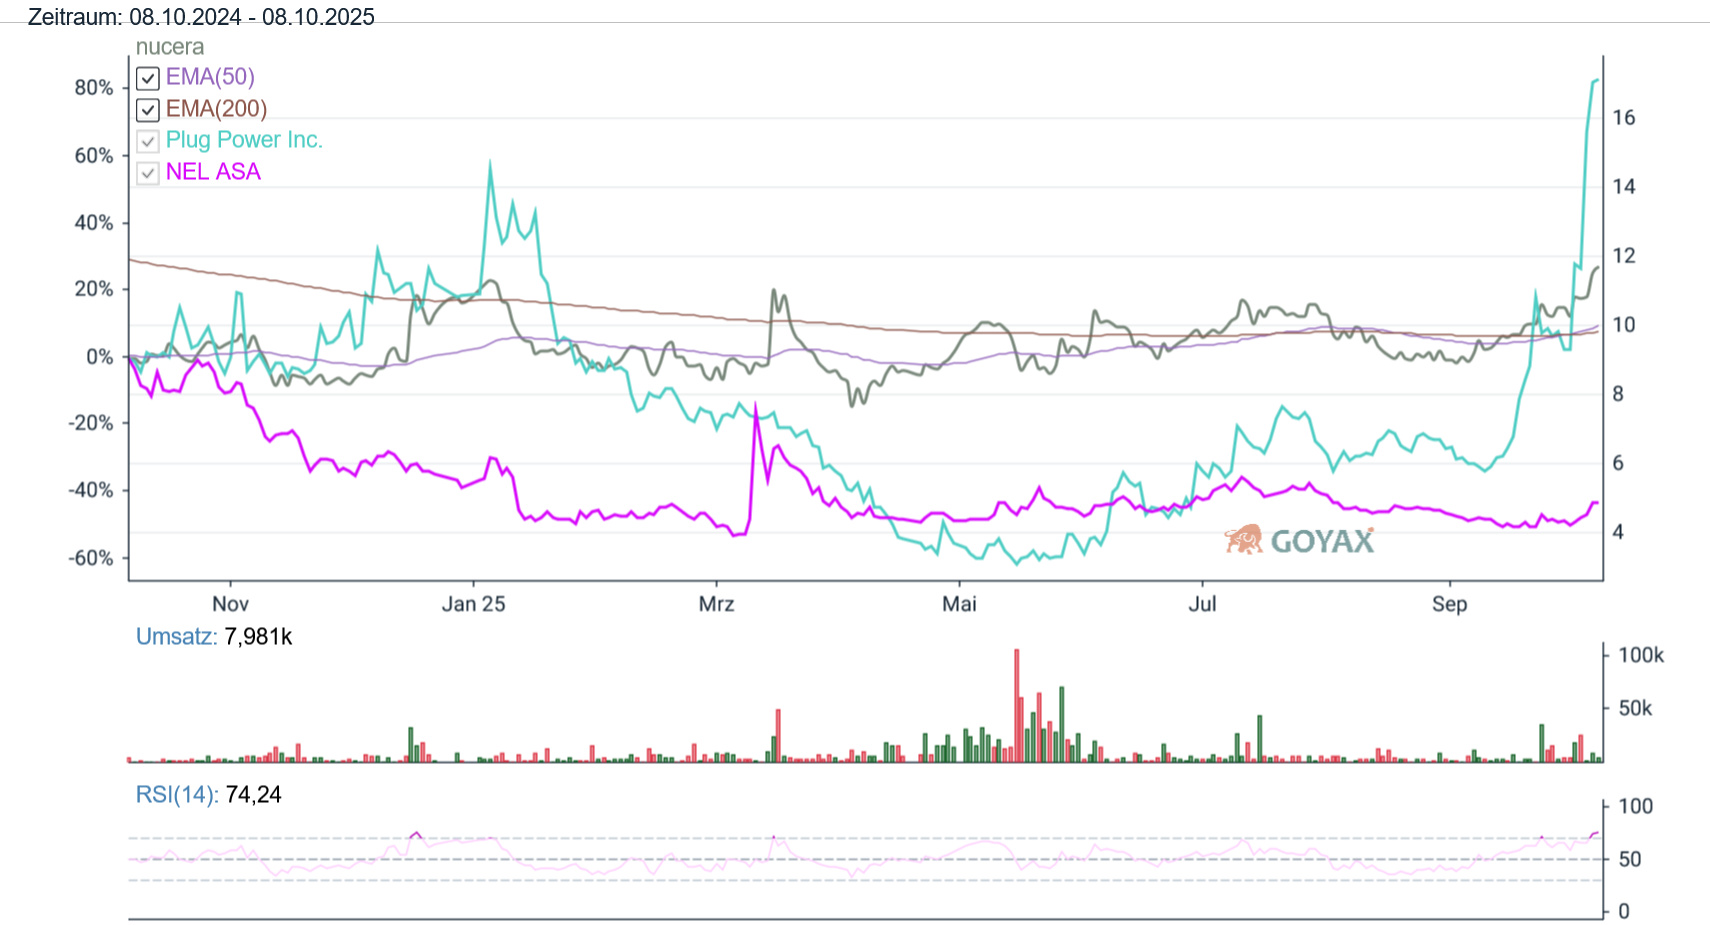This screenshot has height=925, width=1710.
Task: Select the EMA(200) legend label
Action: (x=216, y=109)
